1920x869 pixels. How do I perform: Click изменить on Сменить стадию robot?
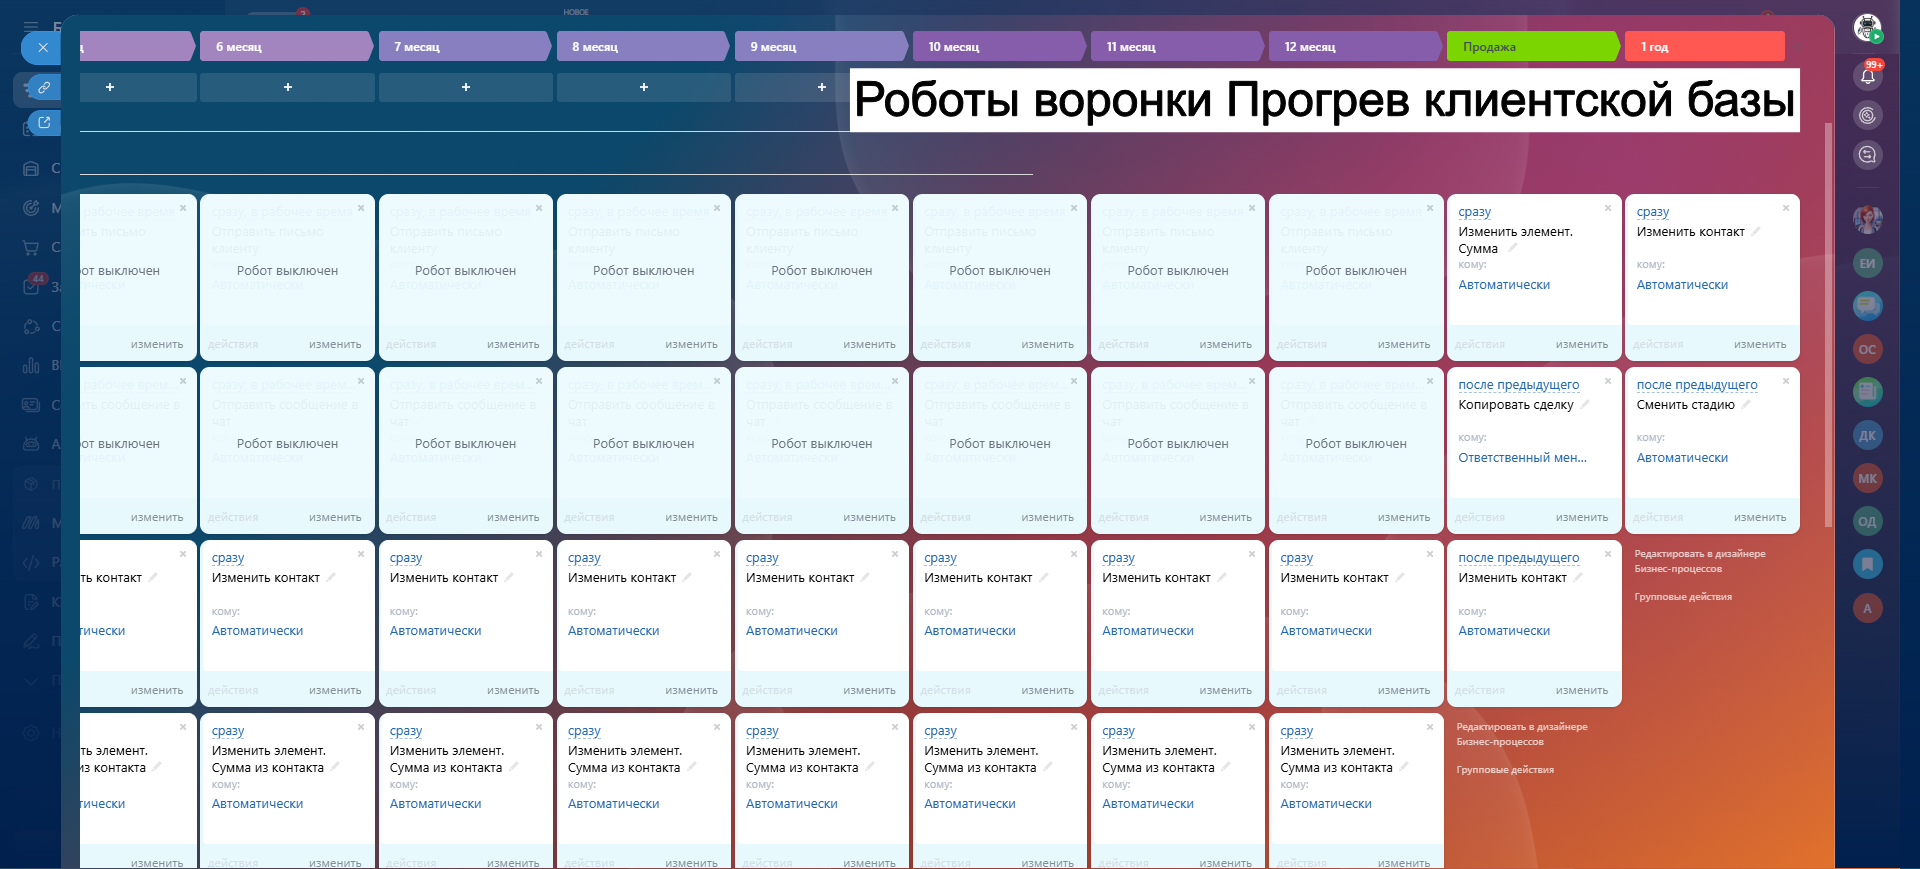tap(1759, 517)
